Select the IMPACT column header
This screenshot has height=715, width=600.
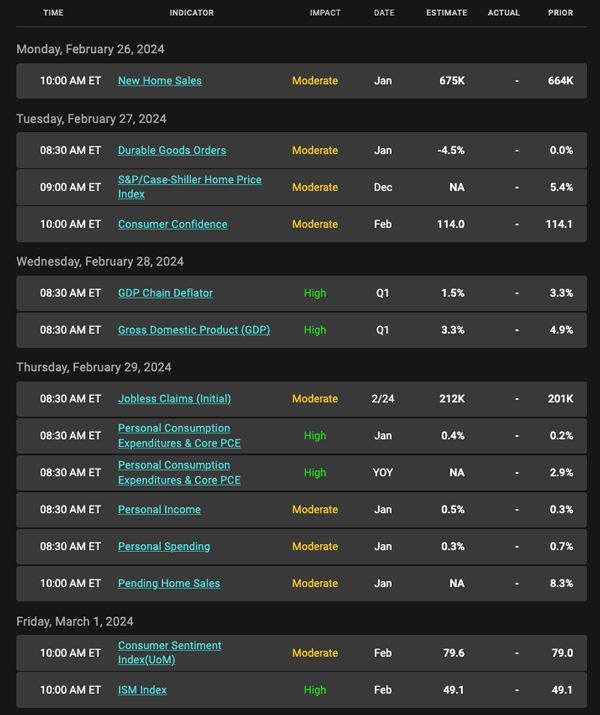325,13
